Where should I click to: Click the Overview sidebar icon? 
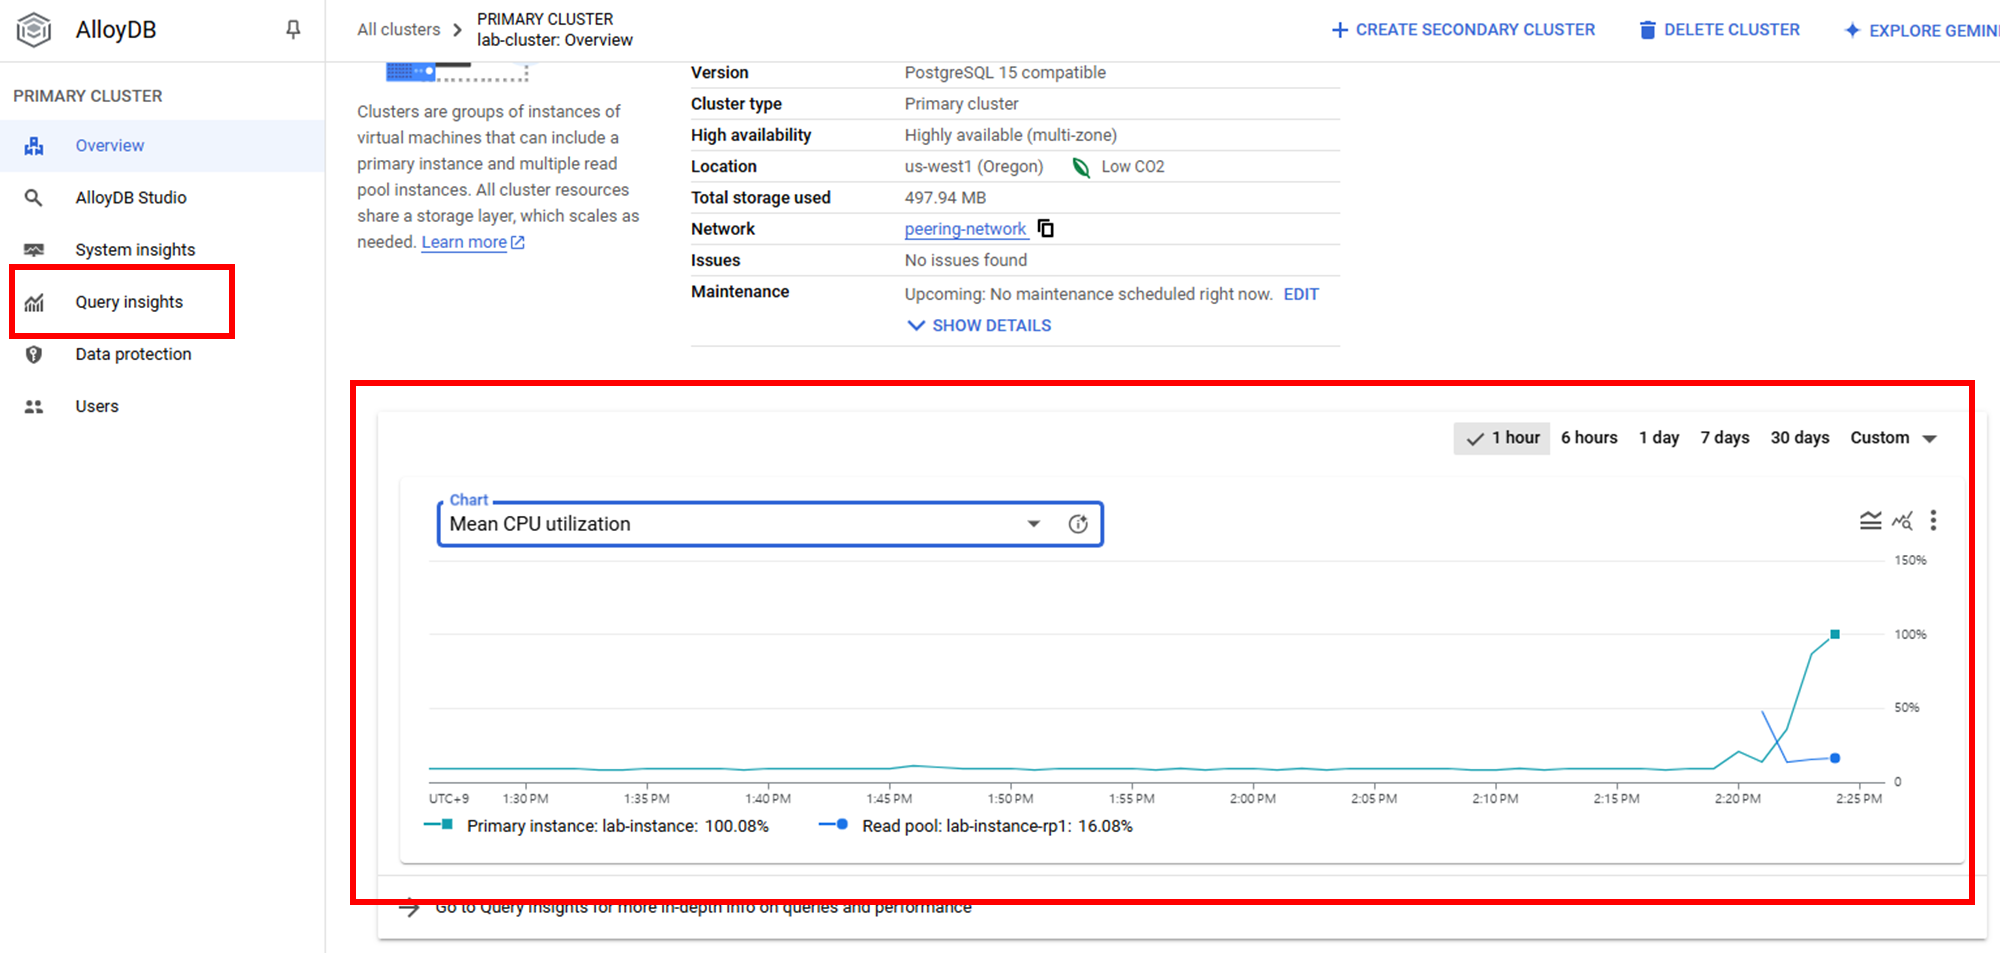coord(34,146)
